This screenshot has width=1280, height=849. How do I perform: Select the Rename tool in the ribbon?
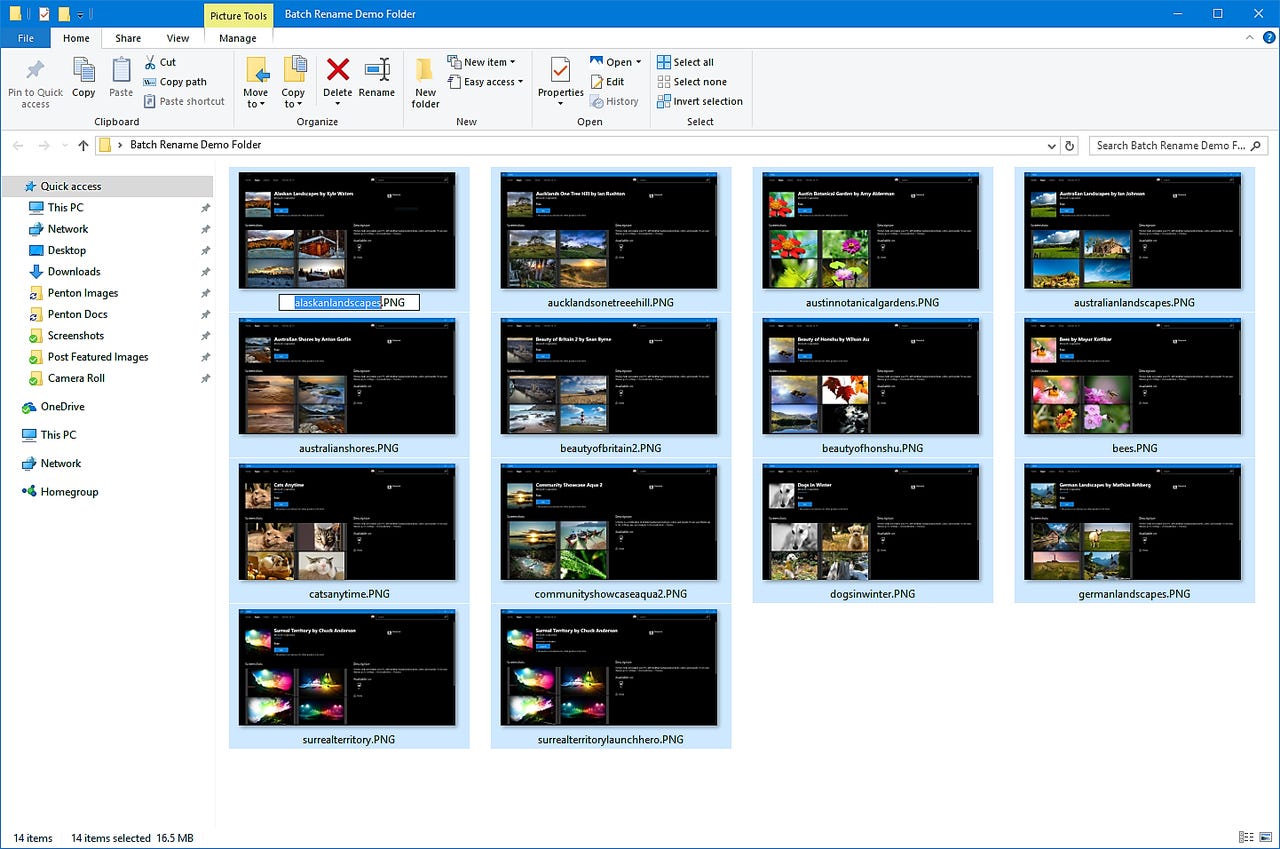coord(376,80)
